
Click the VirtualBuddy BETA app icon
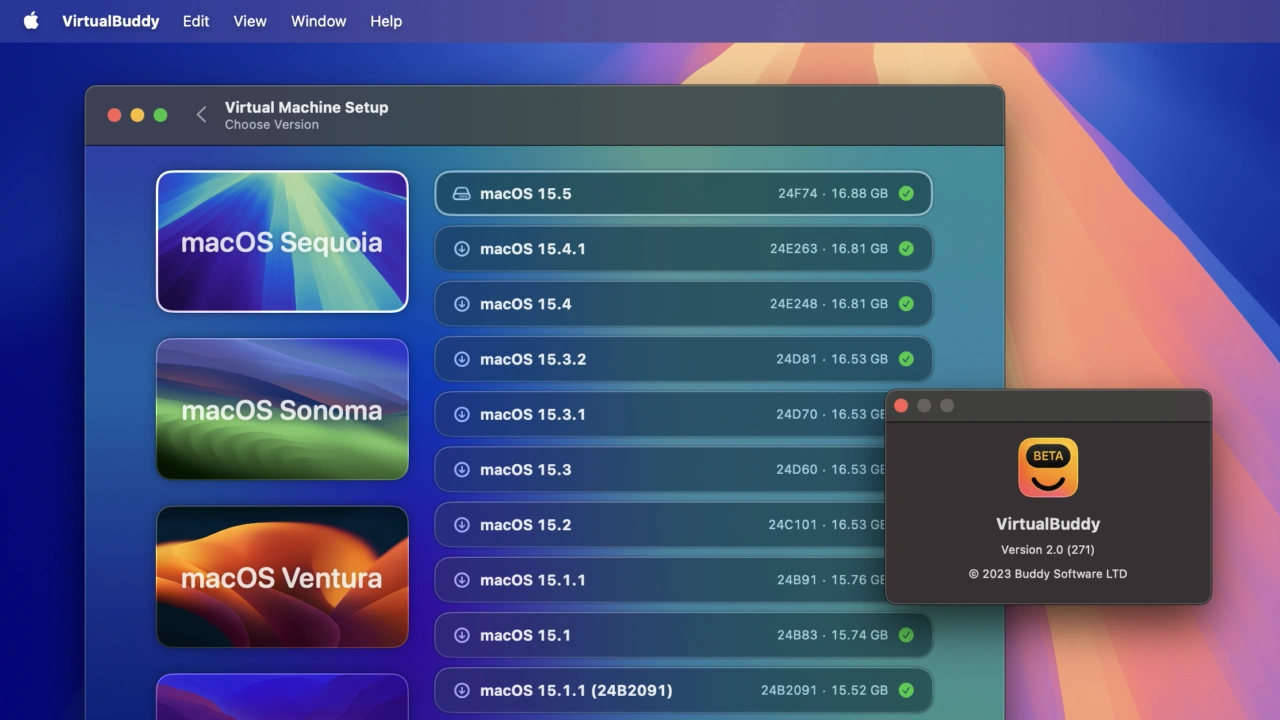point(1047,467)
